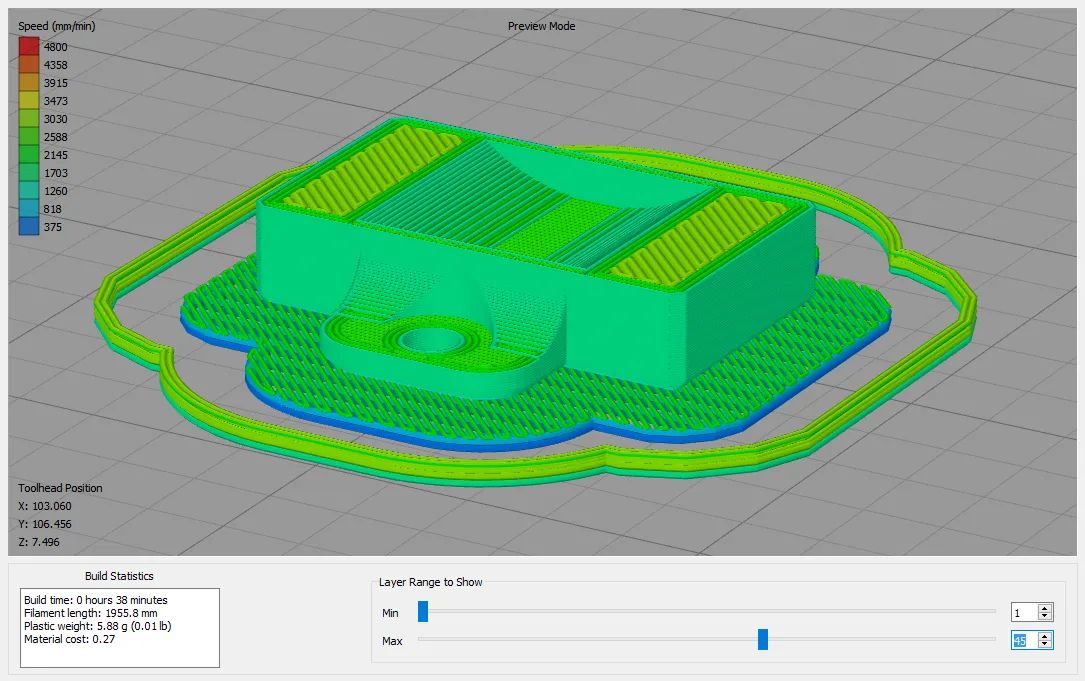Image resolution: width=1085 pixels, height=681 pixels.
Task: Click the red 4800 speed swatch
Action: [x=29, y=46]
